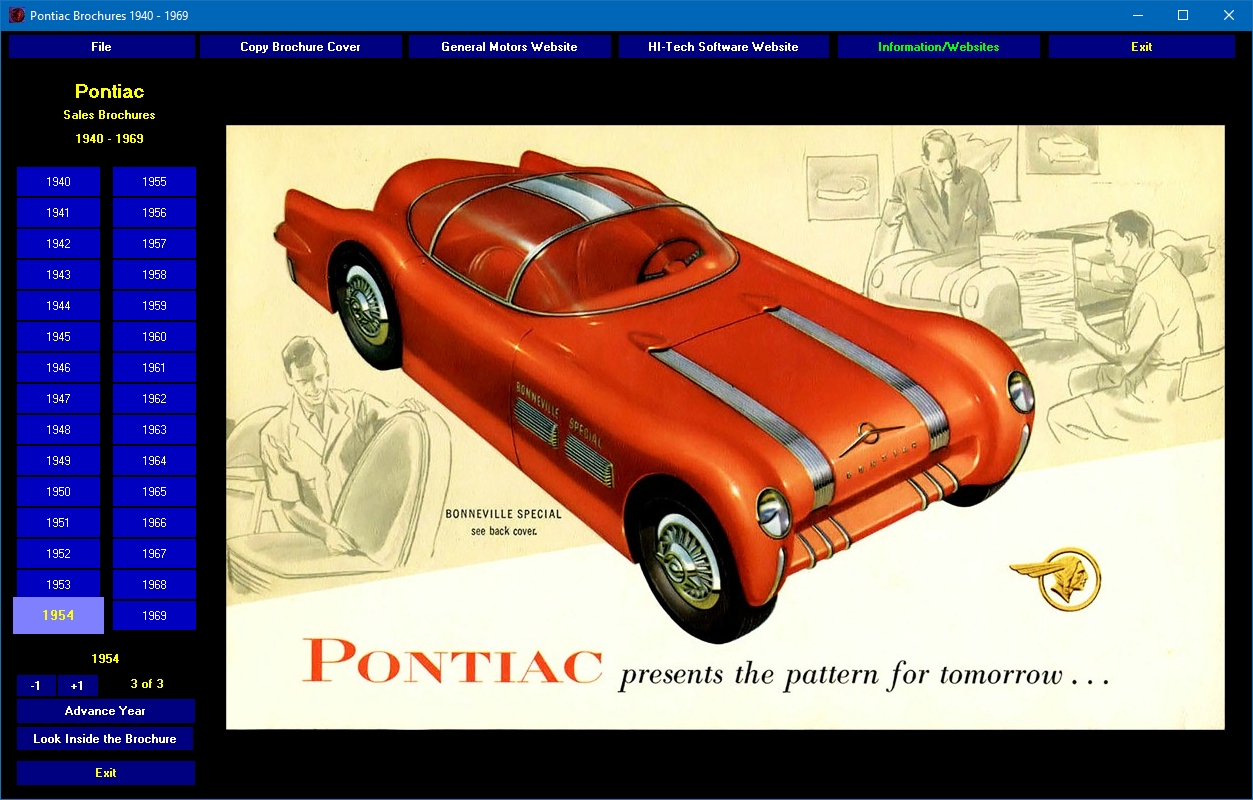Select the 1964 year button
This screenshot has width=1253, height=800.
(154, 461)
